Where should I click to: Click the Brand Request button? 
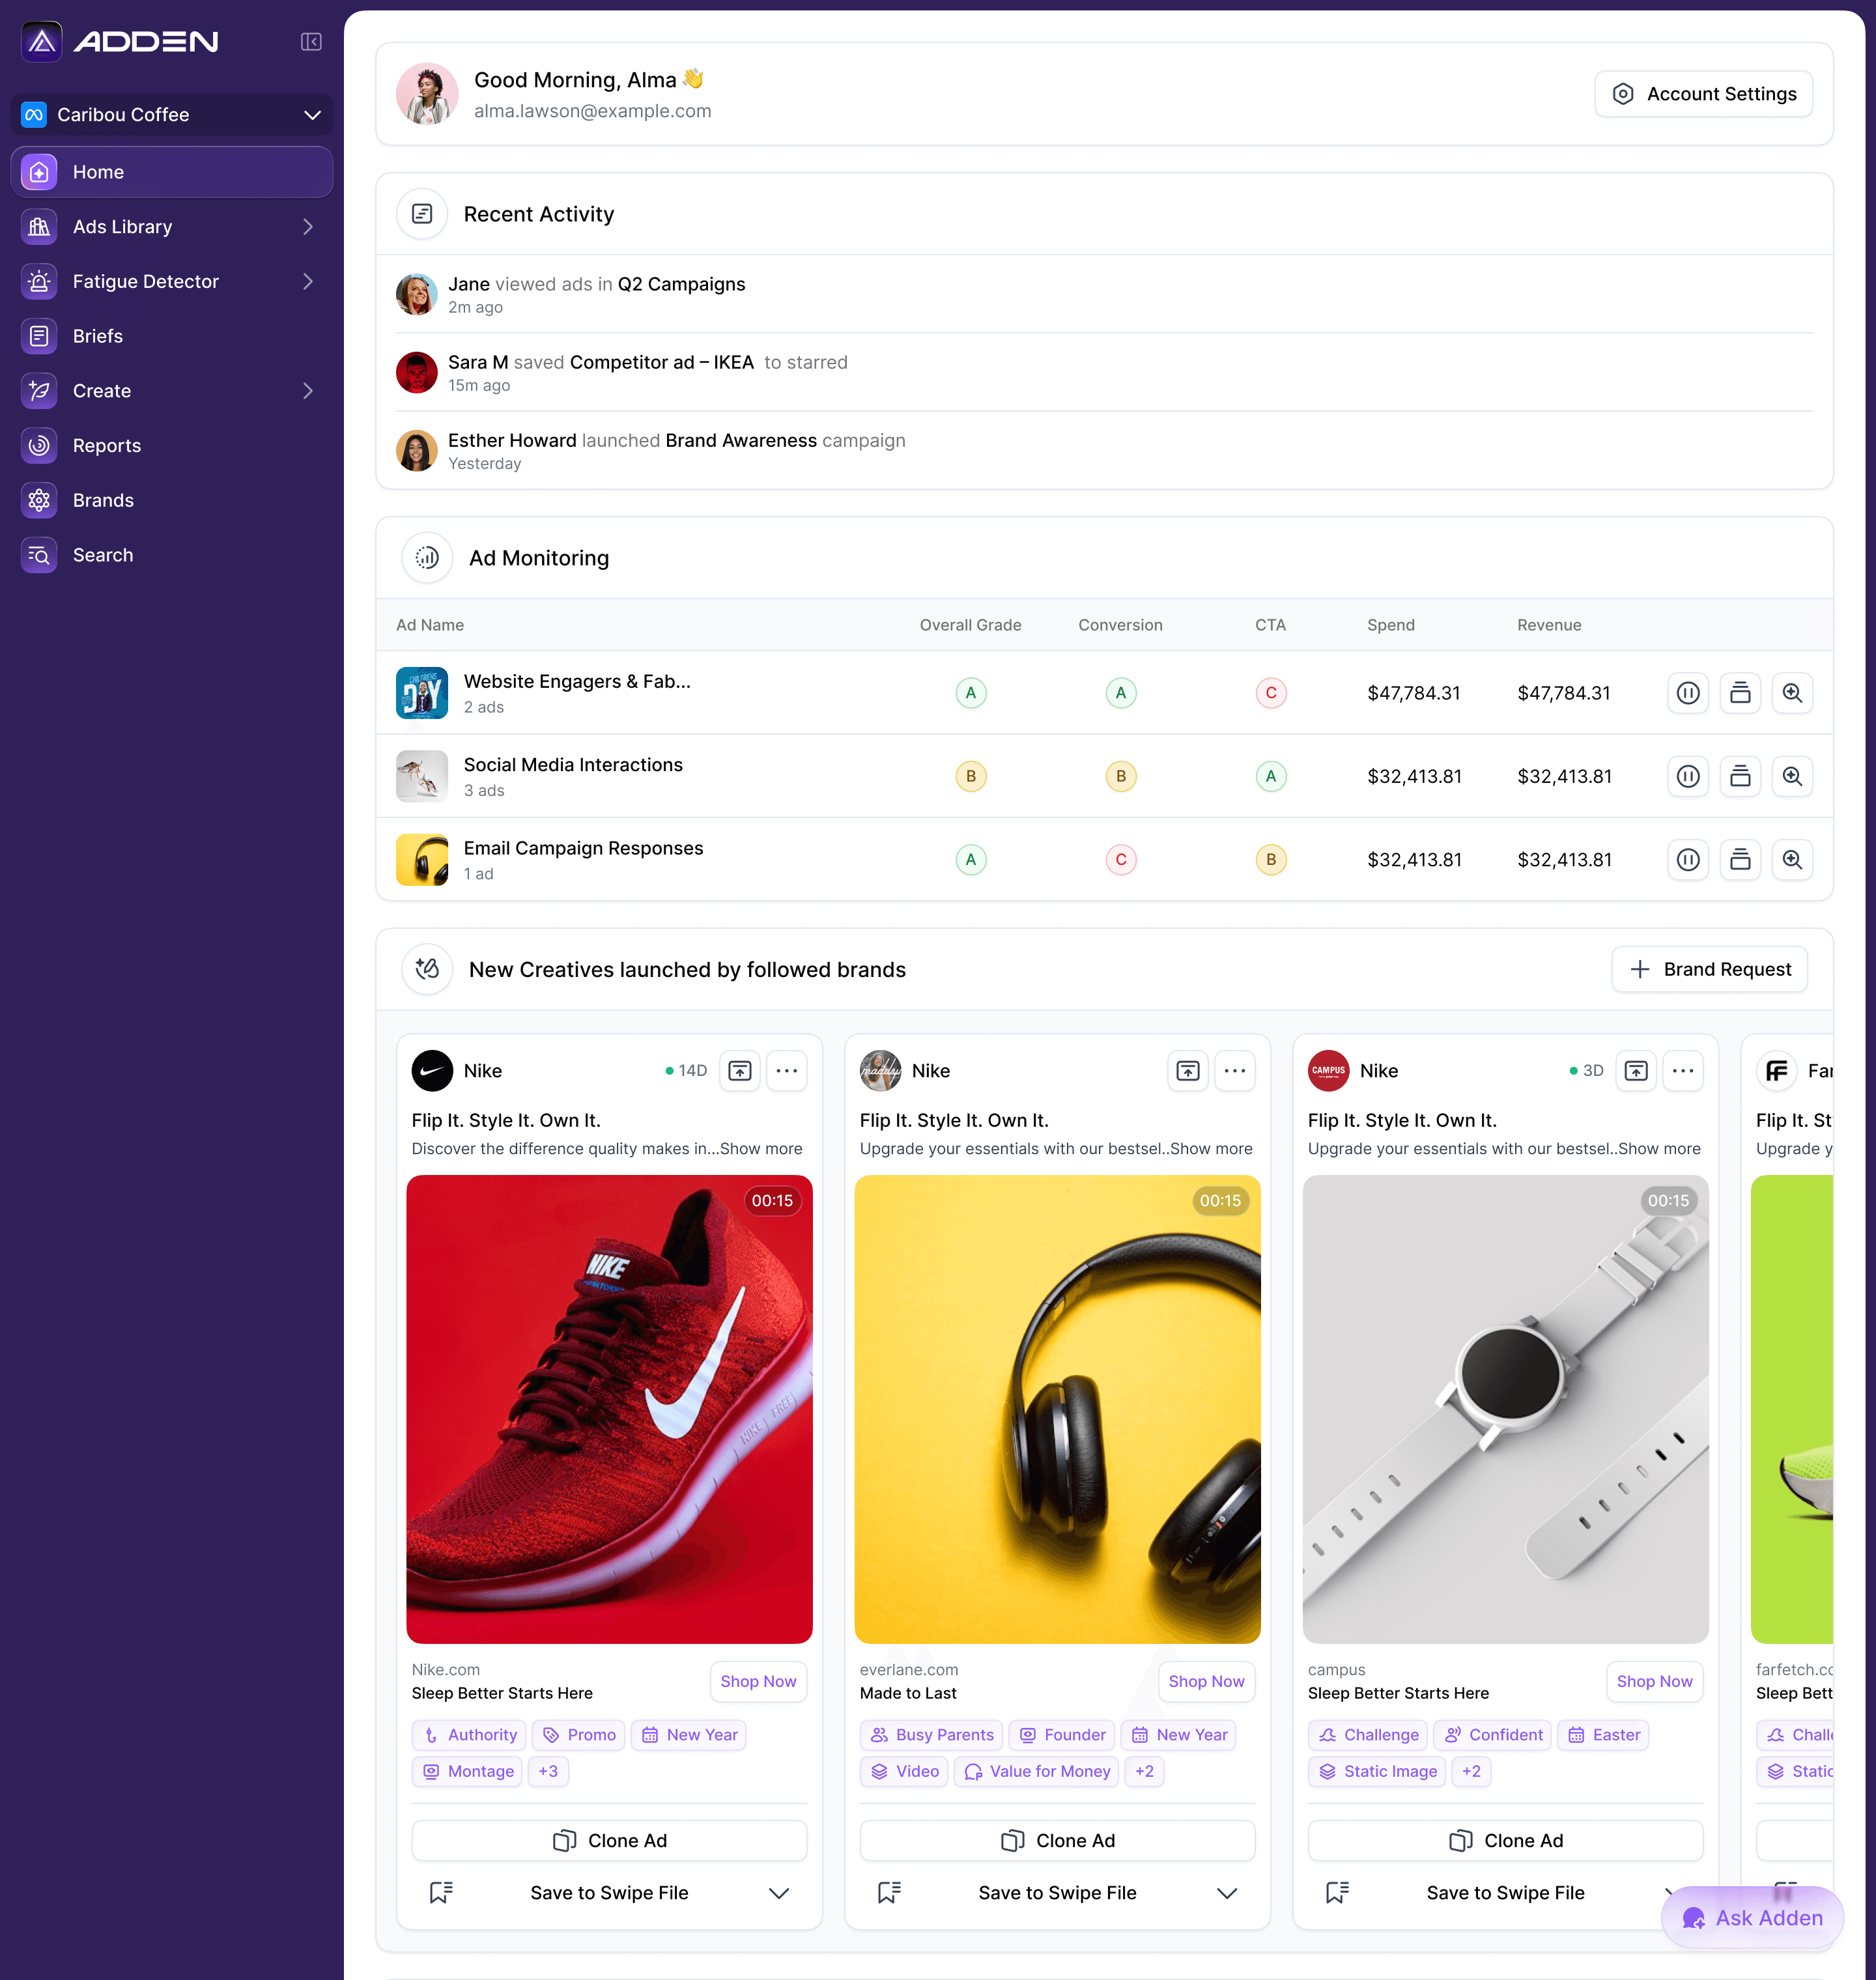pyautogui.click(x=1709, y=970)
